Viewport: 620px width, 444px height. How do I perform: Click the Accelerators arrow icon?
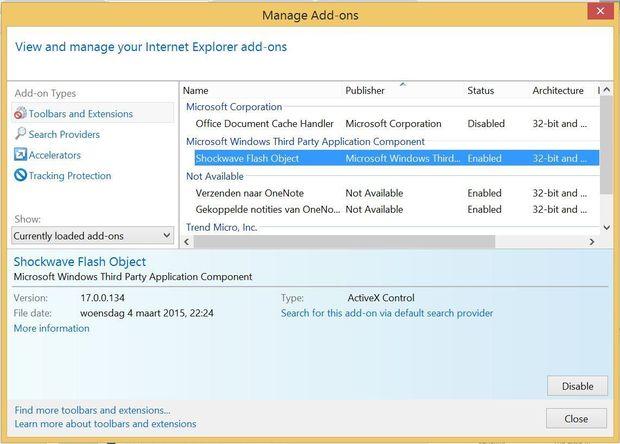[20, 155]
